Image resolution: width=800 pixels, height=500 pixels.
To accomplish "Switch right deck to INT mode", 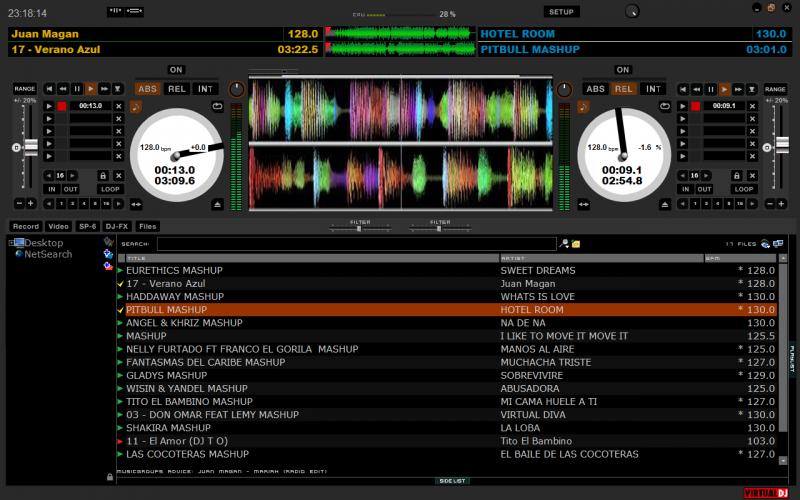I will click(653, 89).
